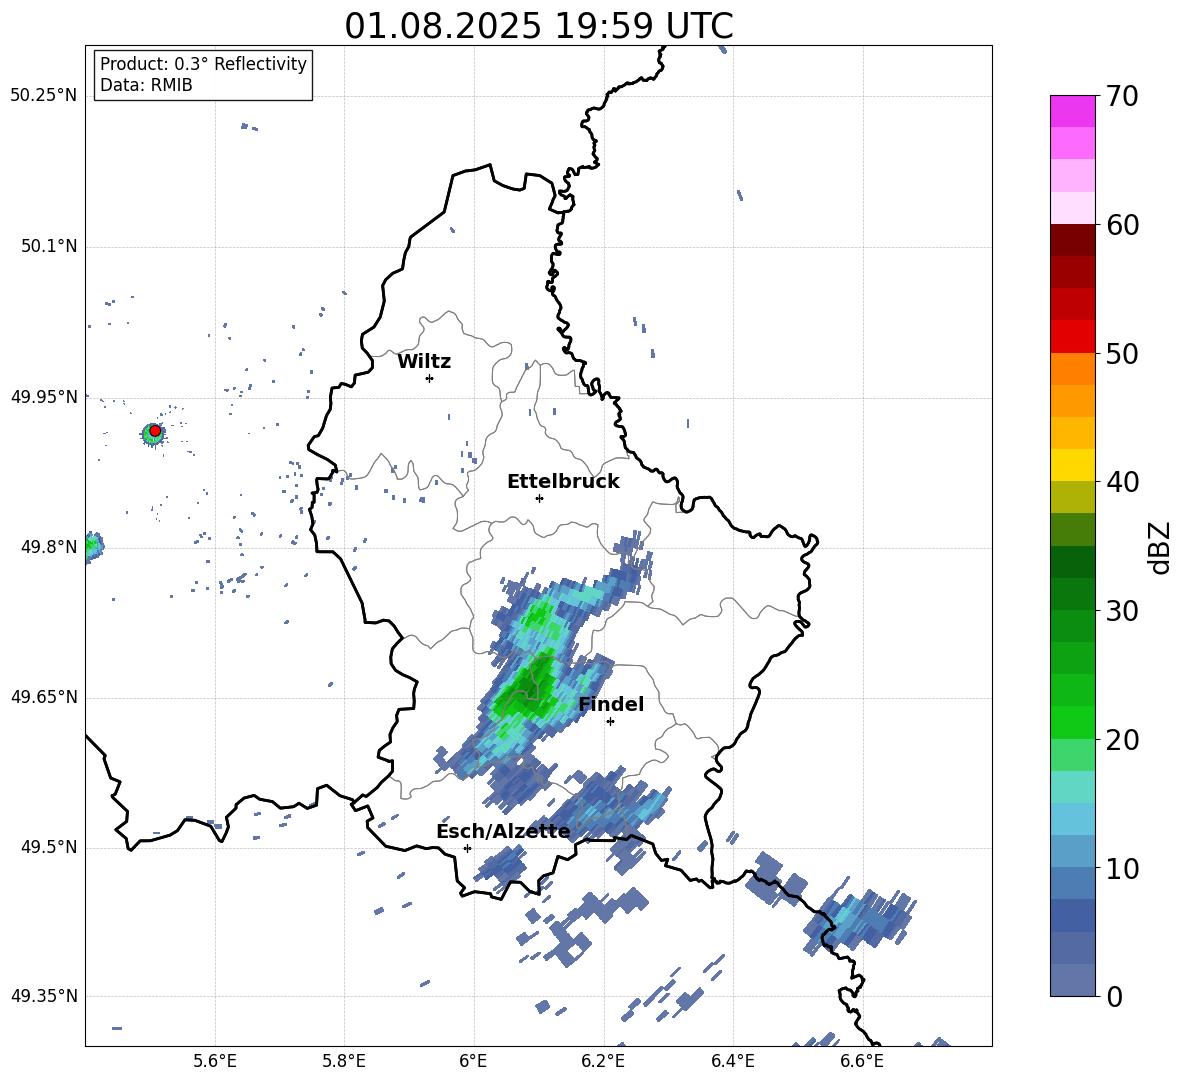Image resolution: width=1184 pixels, height=1081 pixels.
Task: Click the 70 value on the colorbar
Action: click(x=1122, y=96)
